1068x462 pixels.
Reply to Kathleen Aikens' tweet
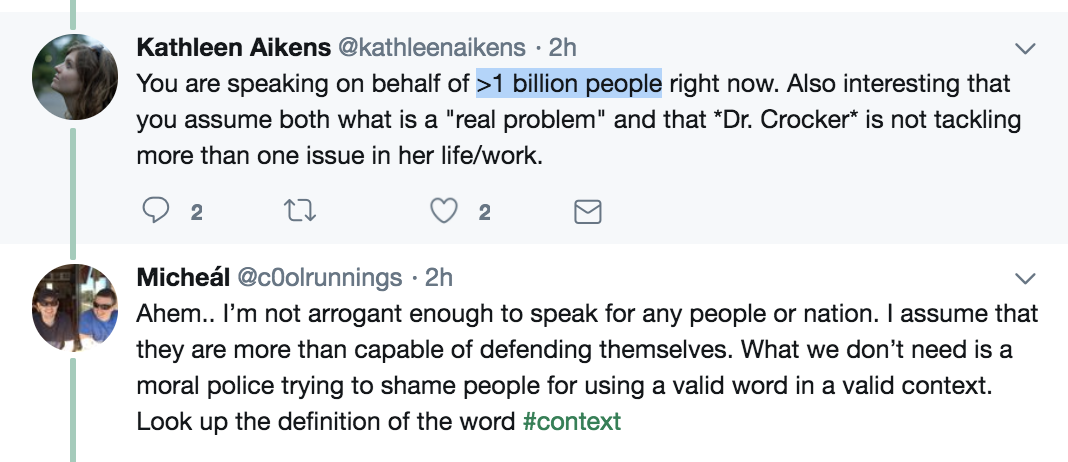pos(157,211)
